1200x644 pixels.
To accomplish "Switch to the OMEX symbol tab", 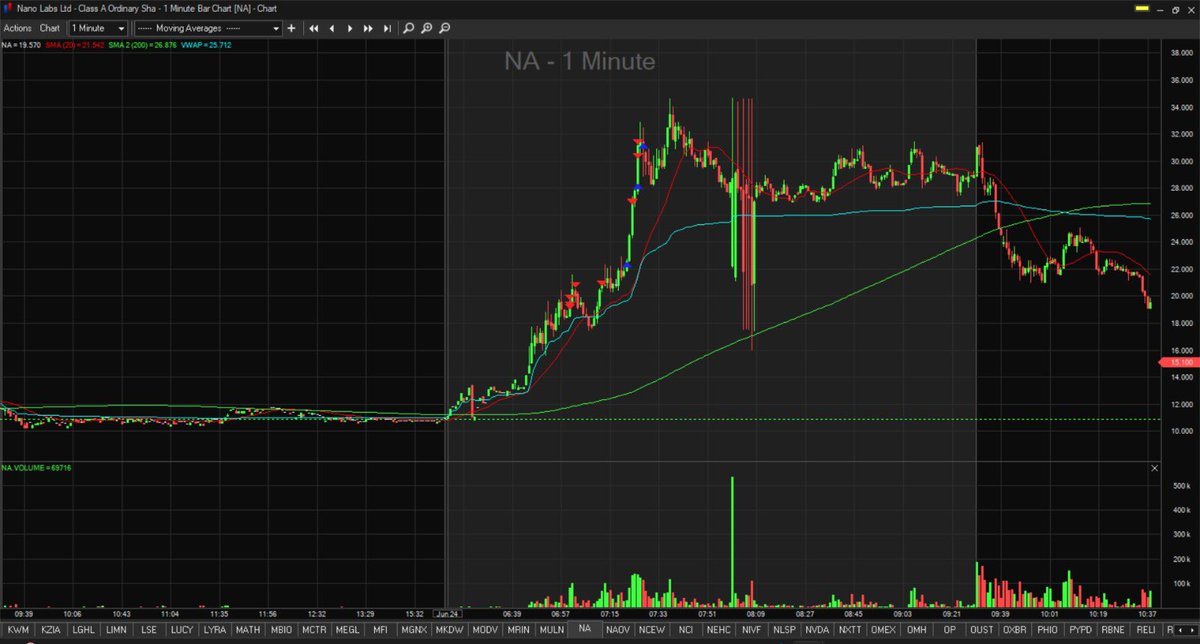I will (x=884, y=630).
